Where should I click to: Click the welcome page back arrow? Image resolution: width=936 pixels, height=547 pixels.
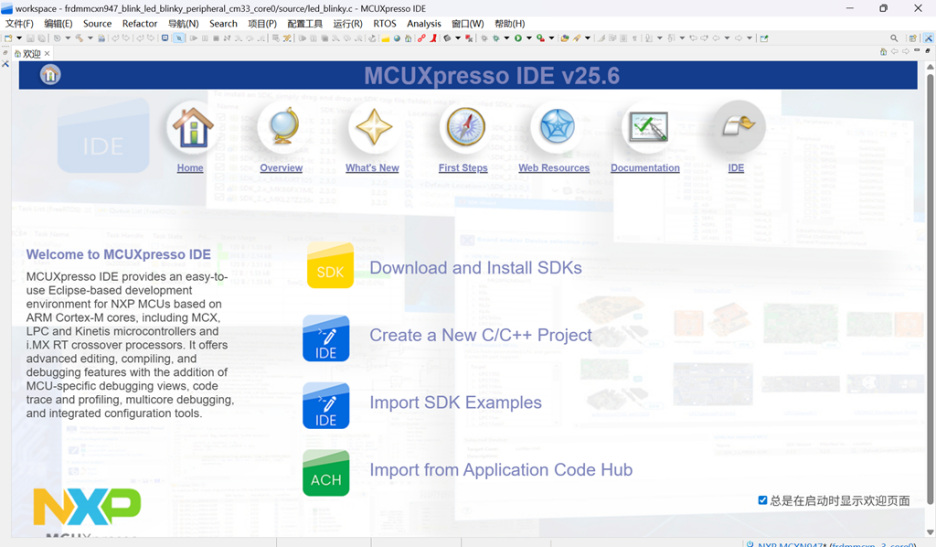[x=894, y=51]
